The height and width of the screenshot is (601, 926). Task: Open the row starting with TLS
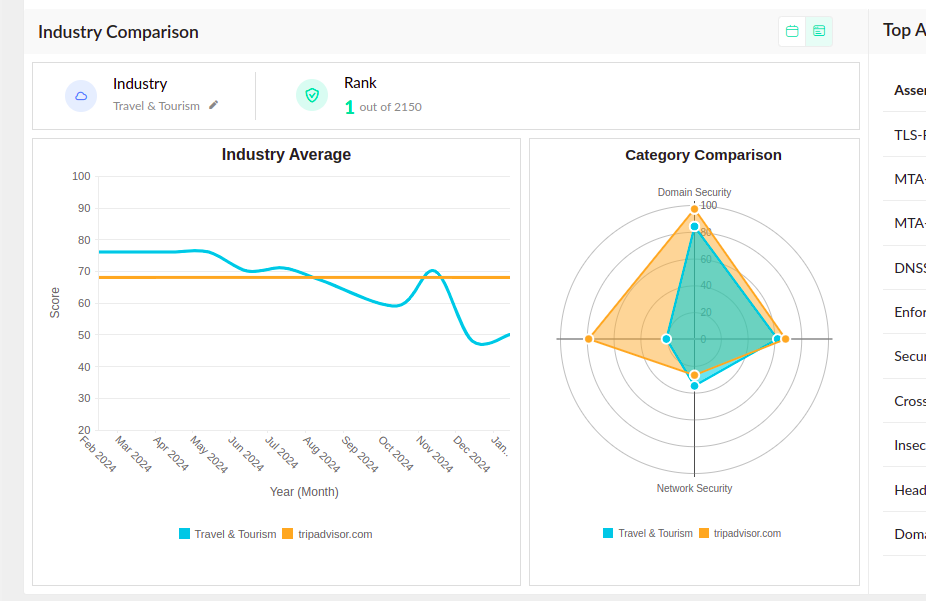909,135
